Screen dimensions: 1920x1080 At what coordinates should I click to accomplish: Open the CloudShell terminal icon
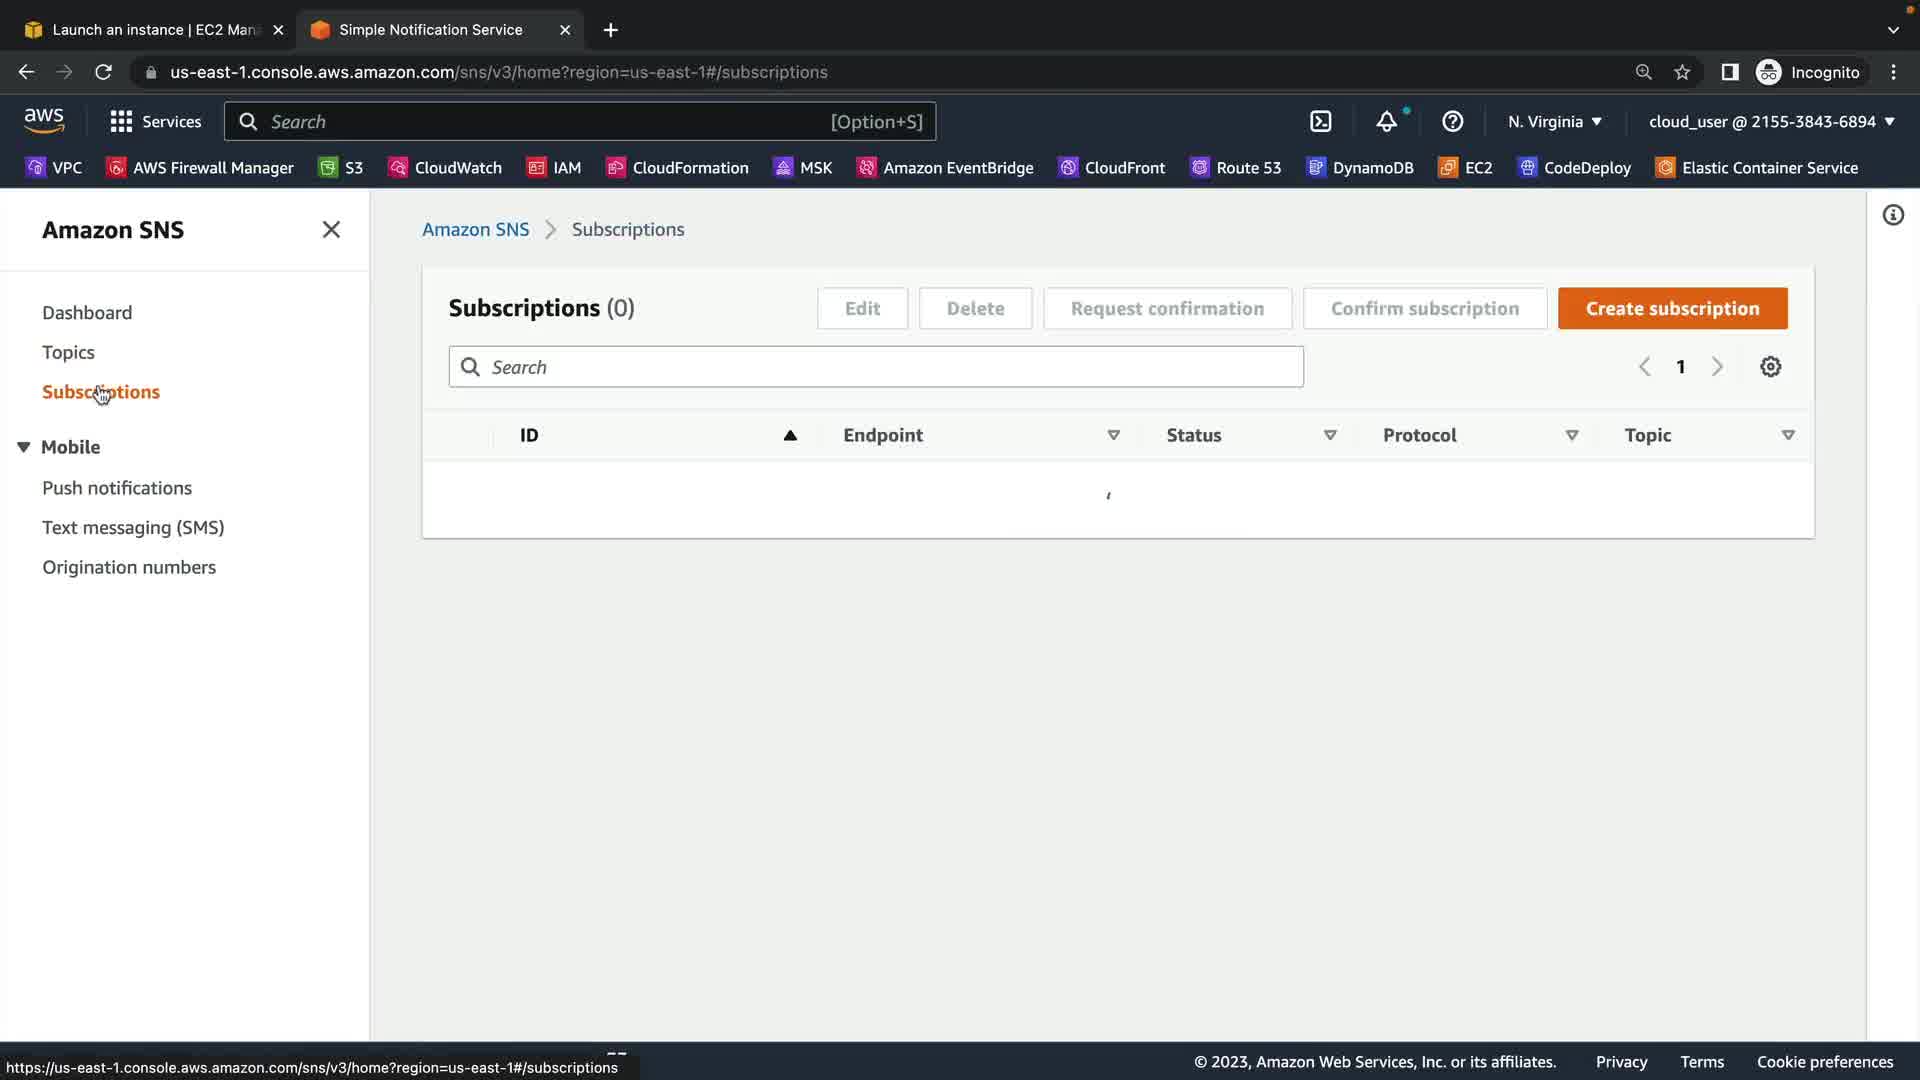click(1321, 122)
